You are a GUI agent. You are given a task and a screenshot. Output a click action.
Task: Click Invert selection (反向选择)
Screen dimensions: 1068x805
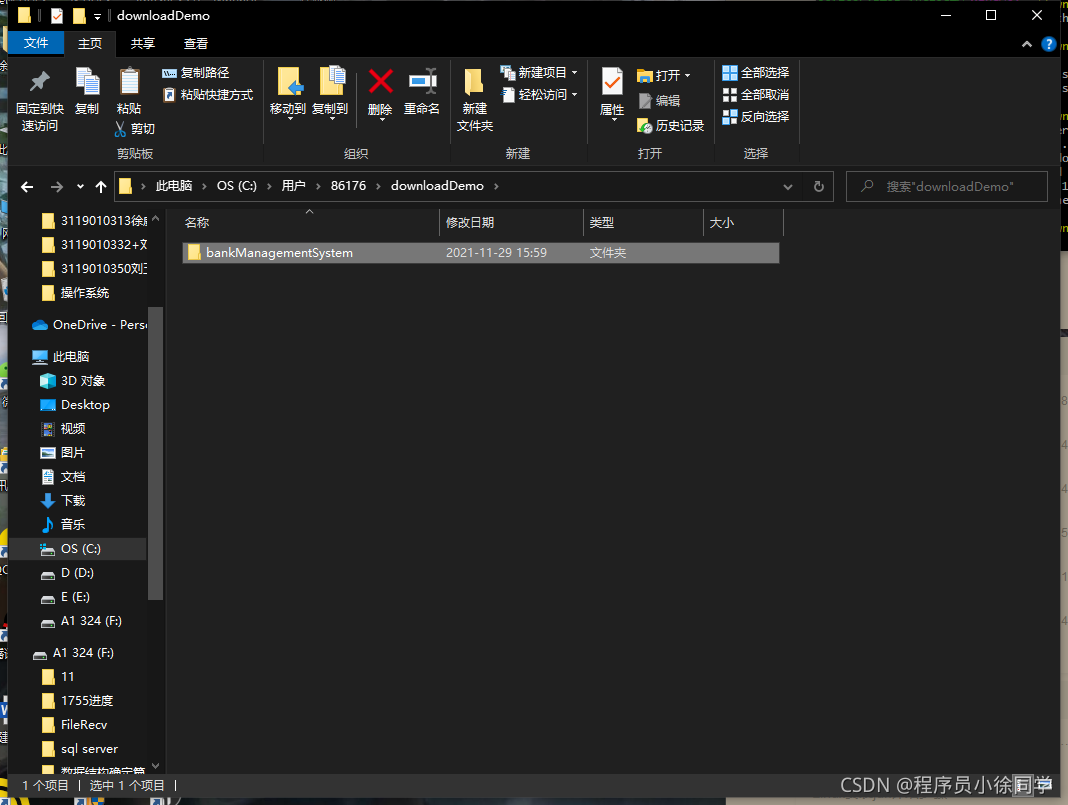(755, 116)
